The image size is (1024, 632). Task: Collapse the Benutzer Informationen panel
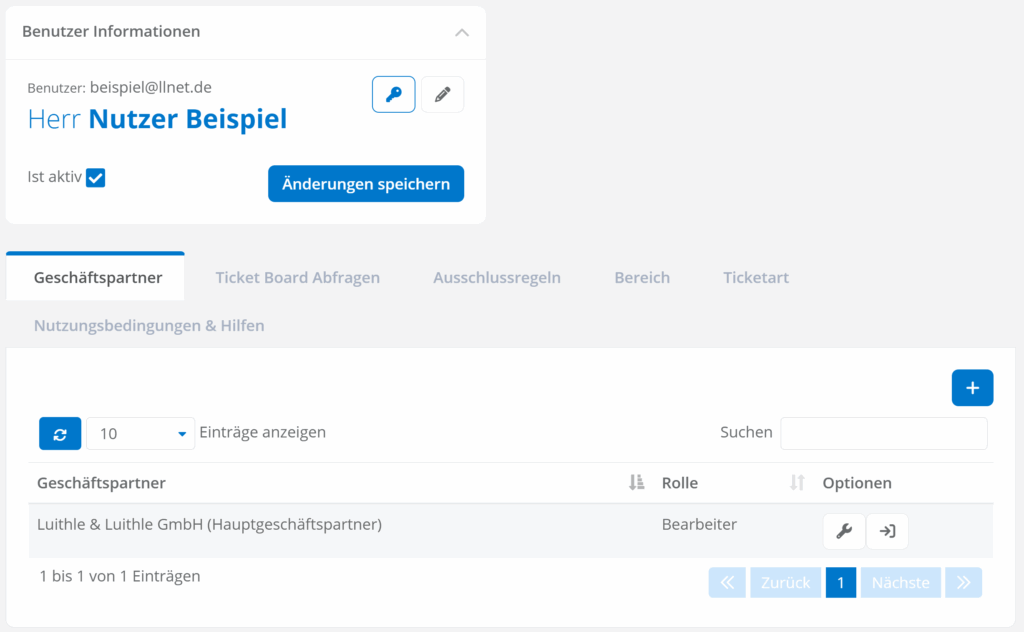tap(461, 32)
